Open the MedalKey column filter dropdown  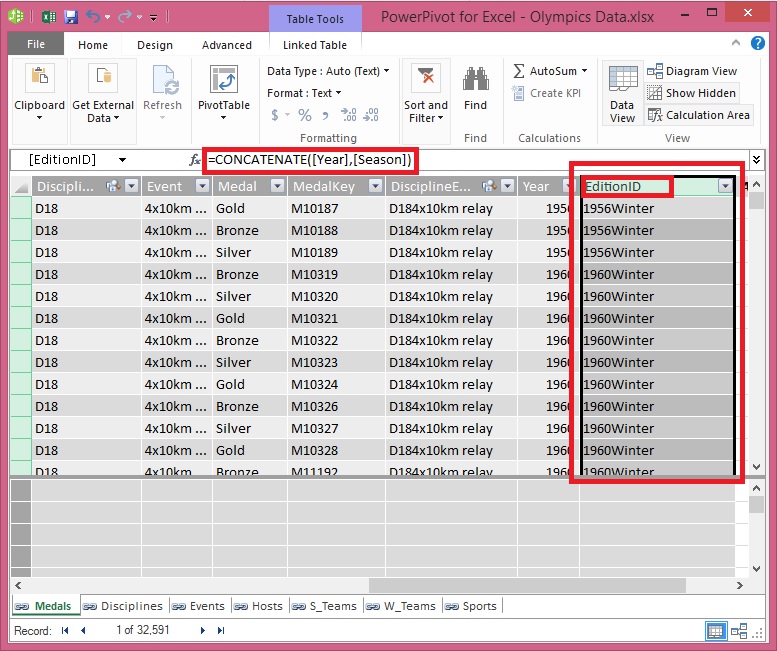(x=376, y=186)
